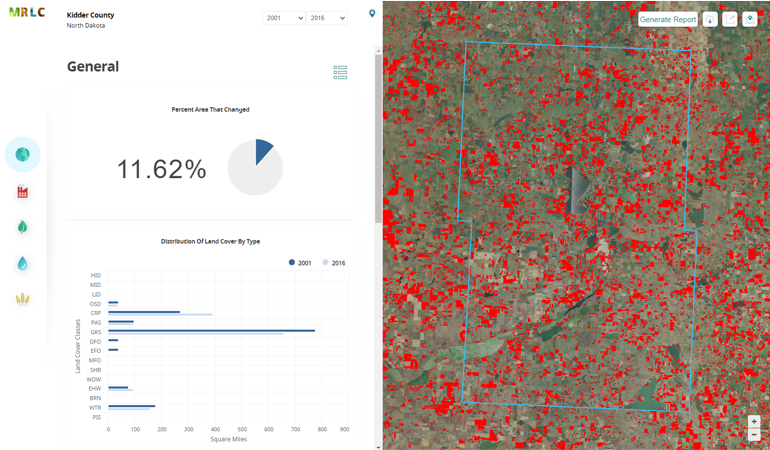Toggle the 2016 legend series
The height and width of the screenshot is (450, 770).
(333, 263)
